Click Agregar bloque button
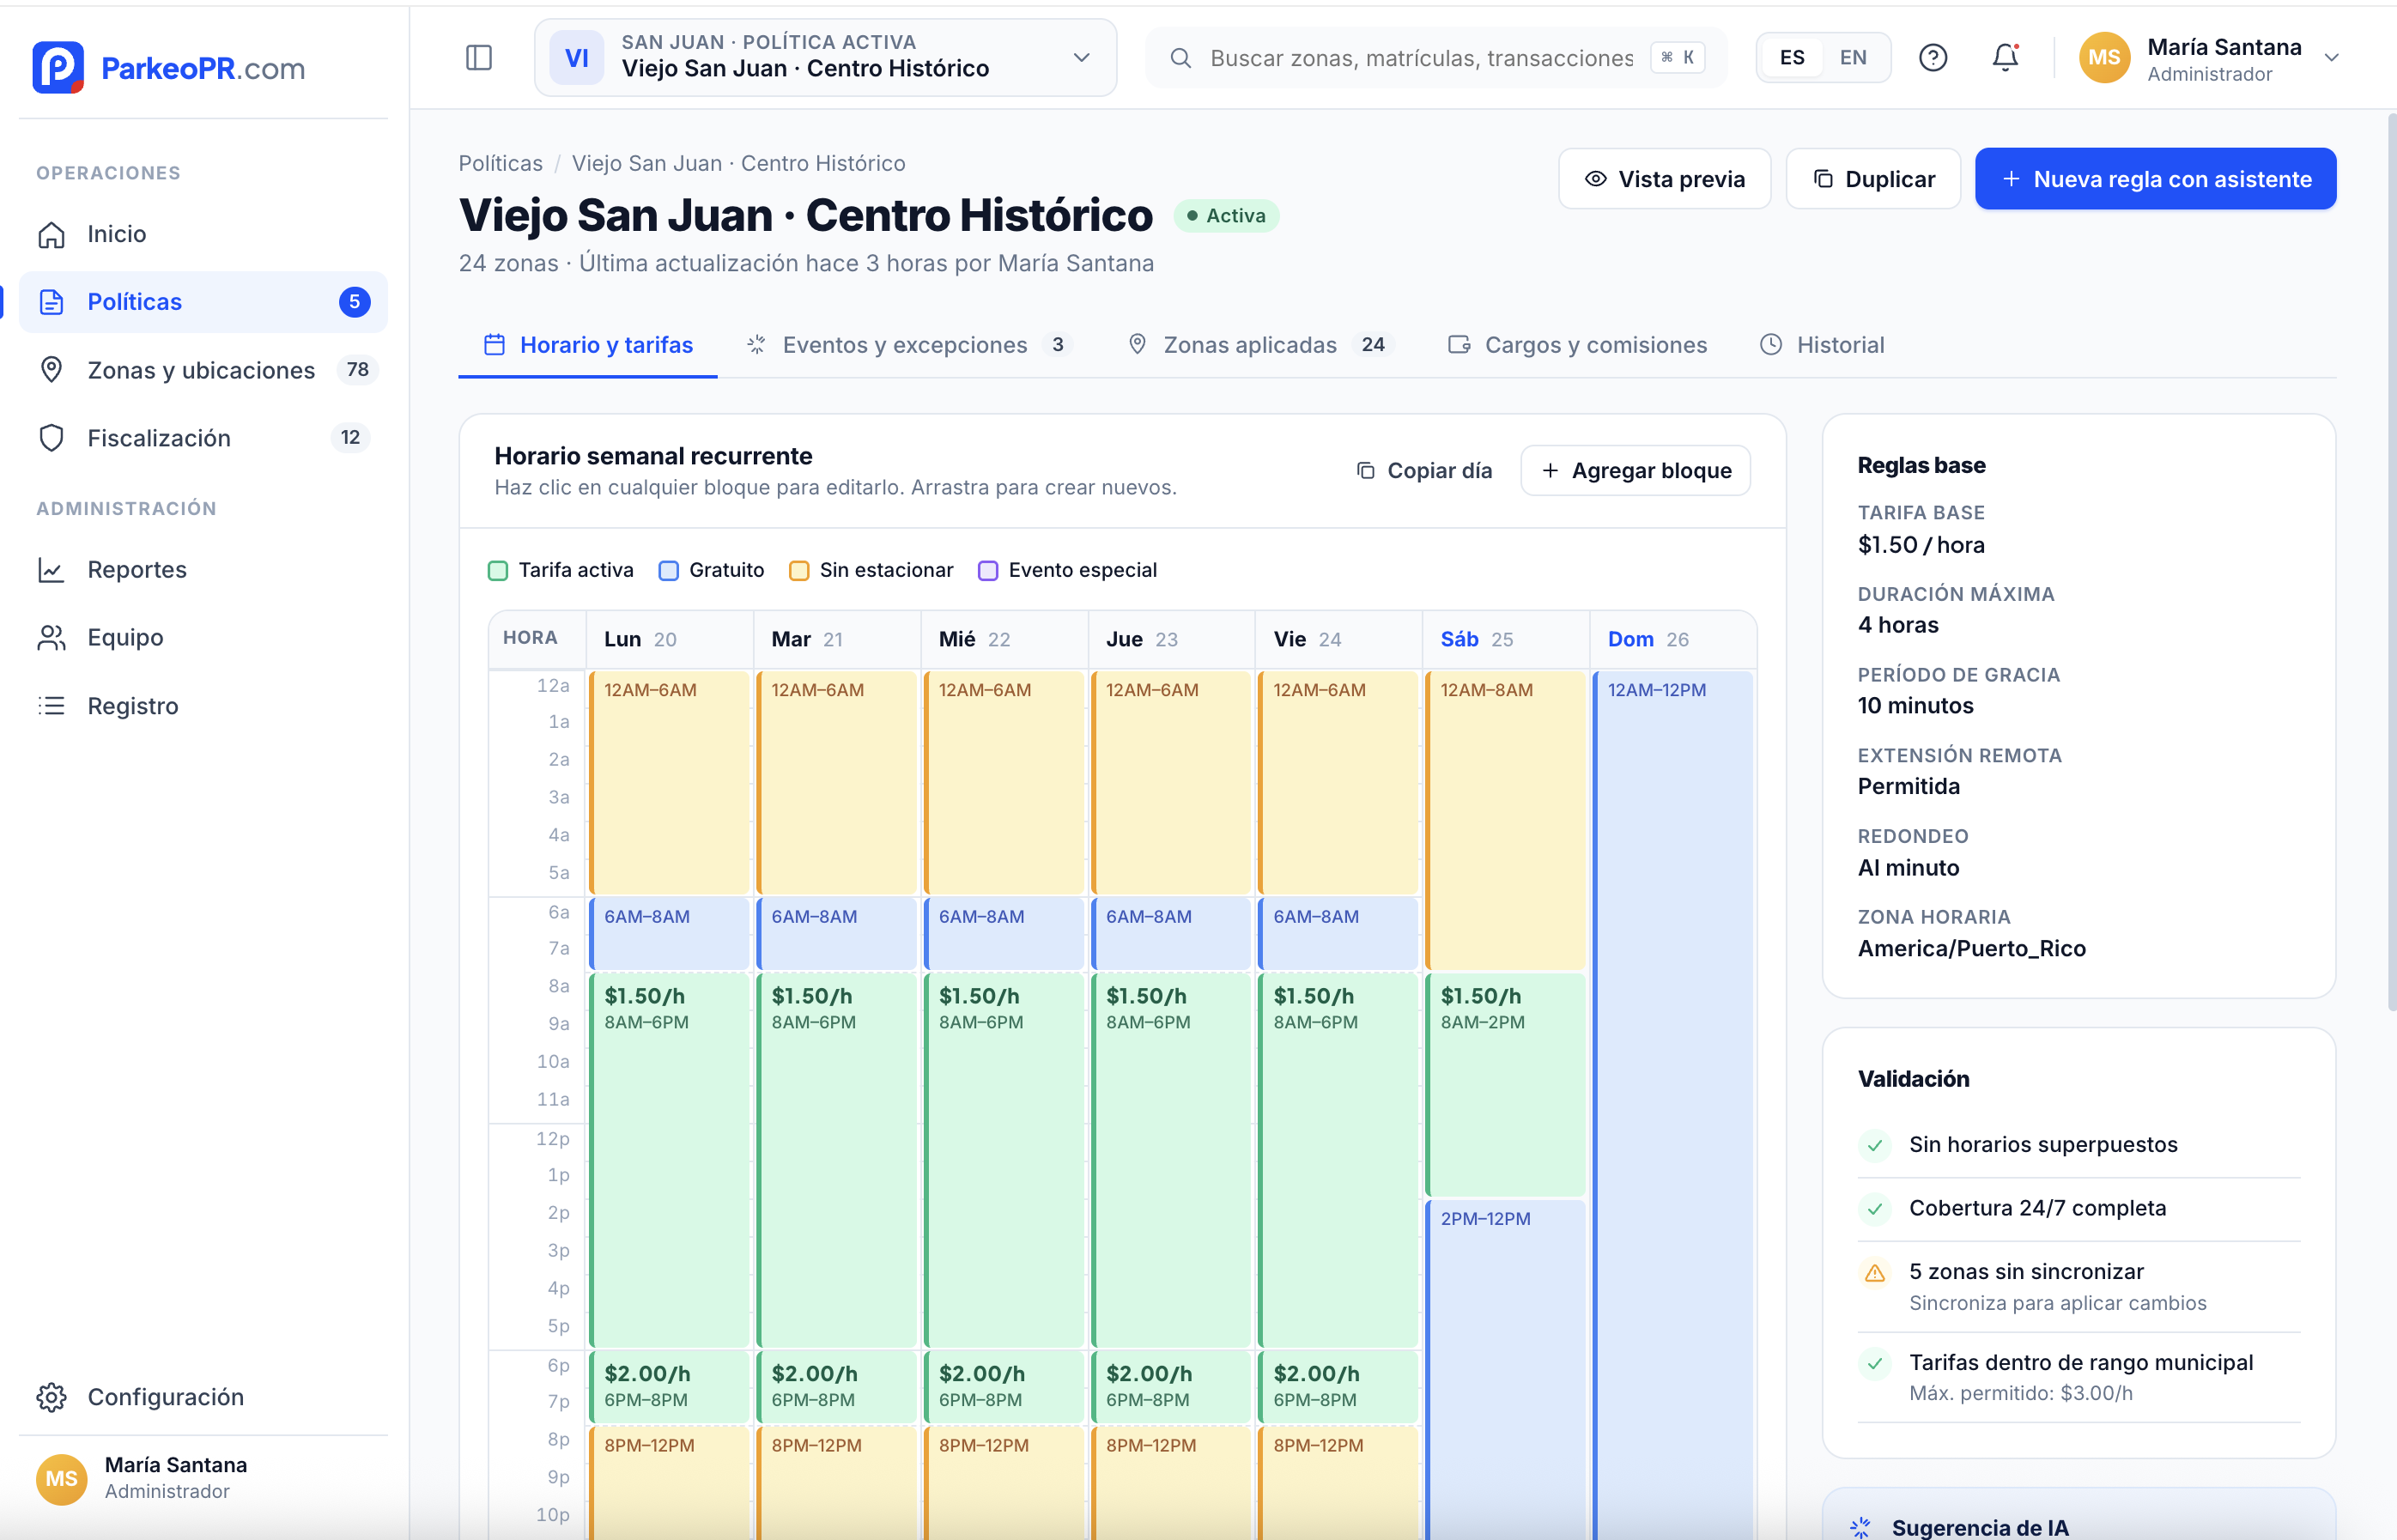Viewport: 2397px width, 1540px height. click(1635, 471)
